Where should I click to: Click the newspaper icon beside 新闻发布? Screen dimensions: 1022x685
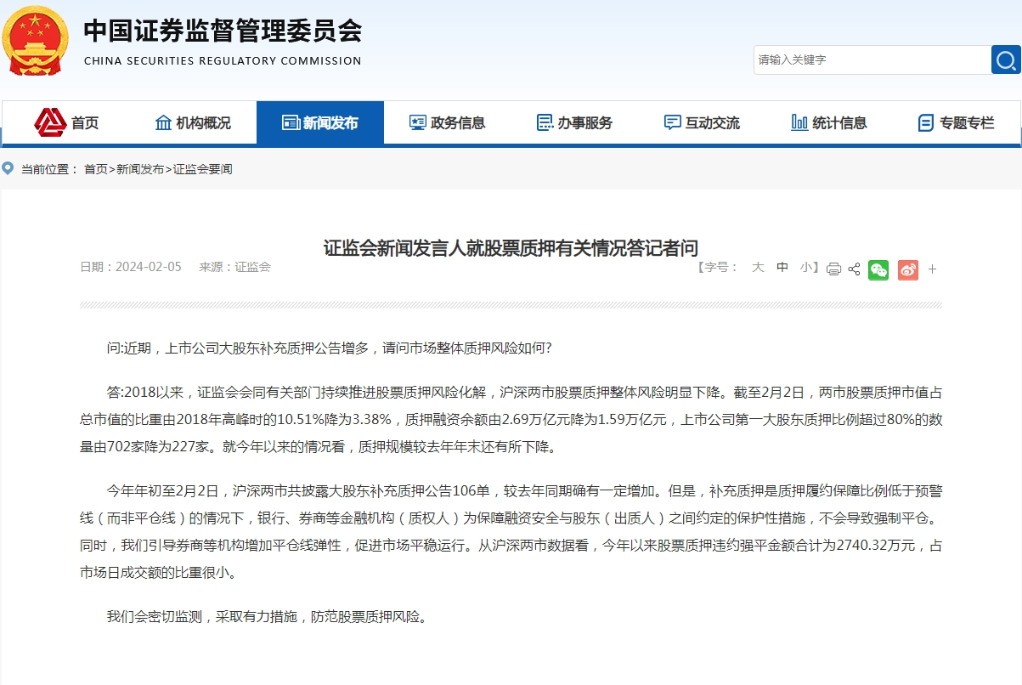[291, 123]
